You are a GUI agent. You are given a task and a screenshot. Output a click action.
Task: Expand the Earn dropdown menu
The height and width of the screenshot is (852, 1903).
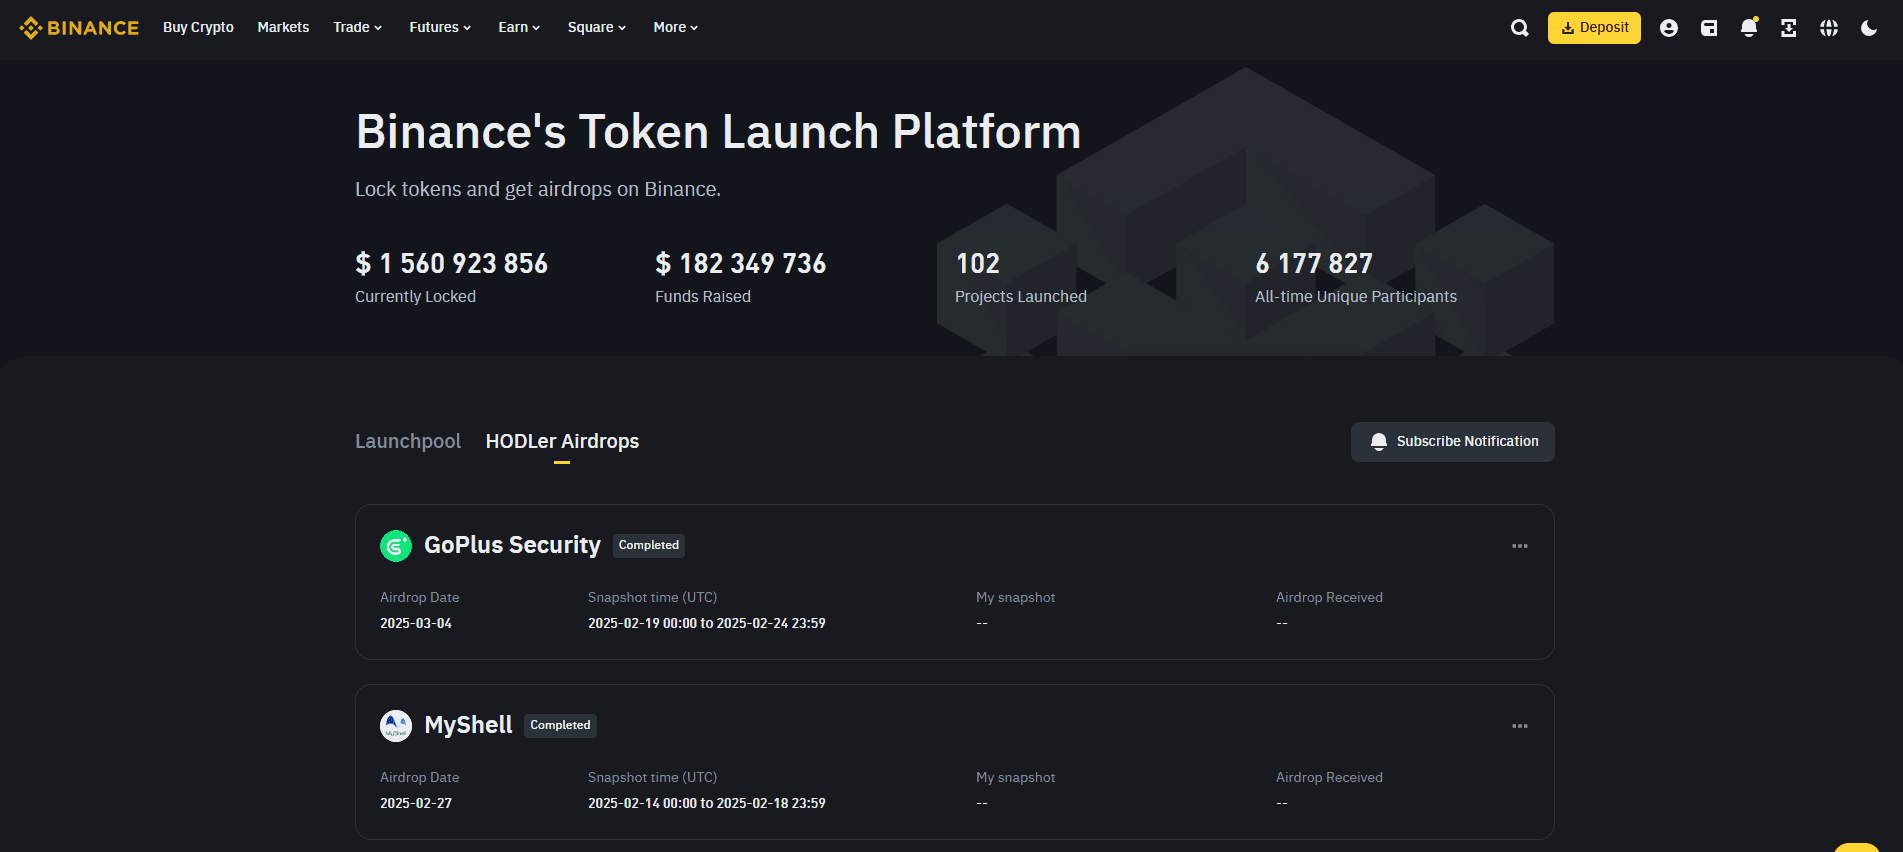click(519, 28)
